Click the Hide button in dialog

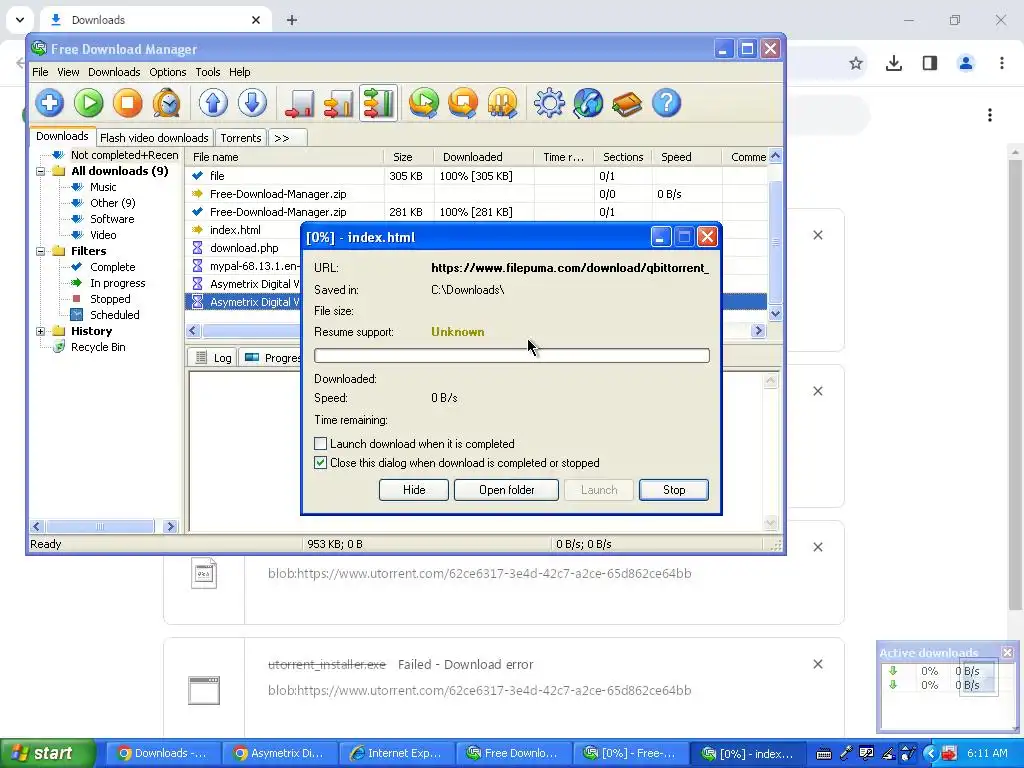point(414,490)
